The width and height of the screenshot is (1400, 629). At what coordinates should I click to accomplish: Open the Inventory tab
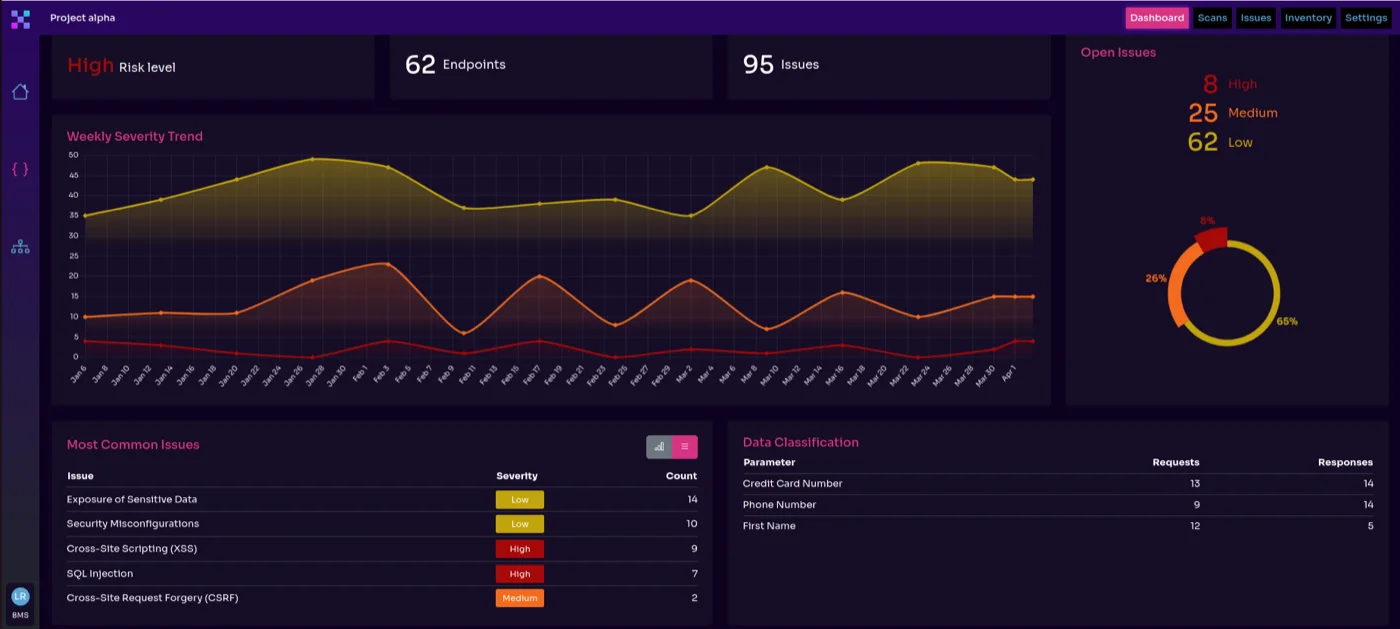click(x=1308, y=17)
